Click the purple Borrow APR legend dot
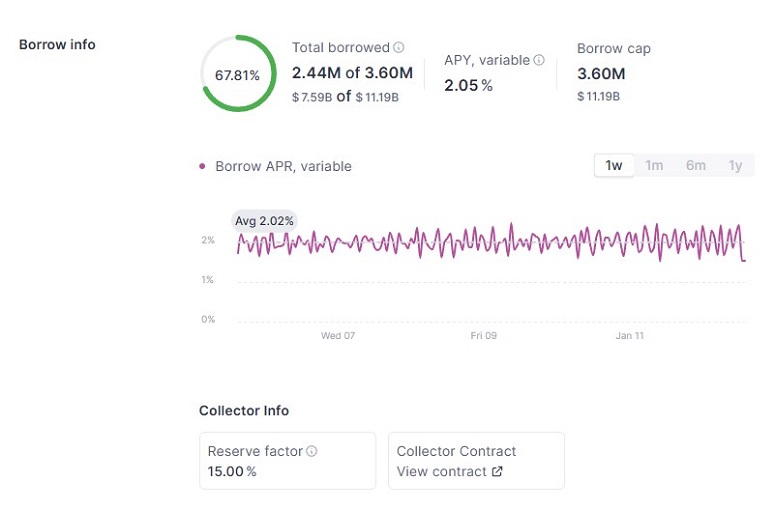The width and height of the screenshot is (775, 510). click(203, 167)
